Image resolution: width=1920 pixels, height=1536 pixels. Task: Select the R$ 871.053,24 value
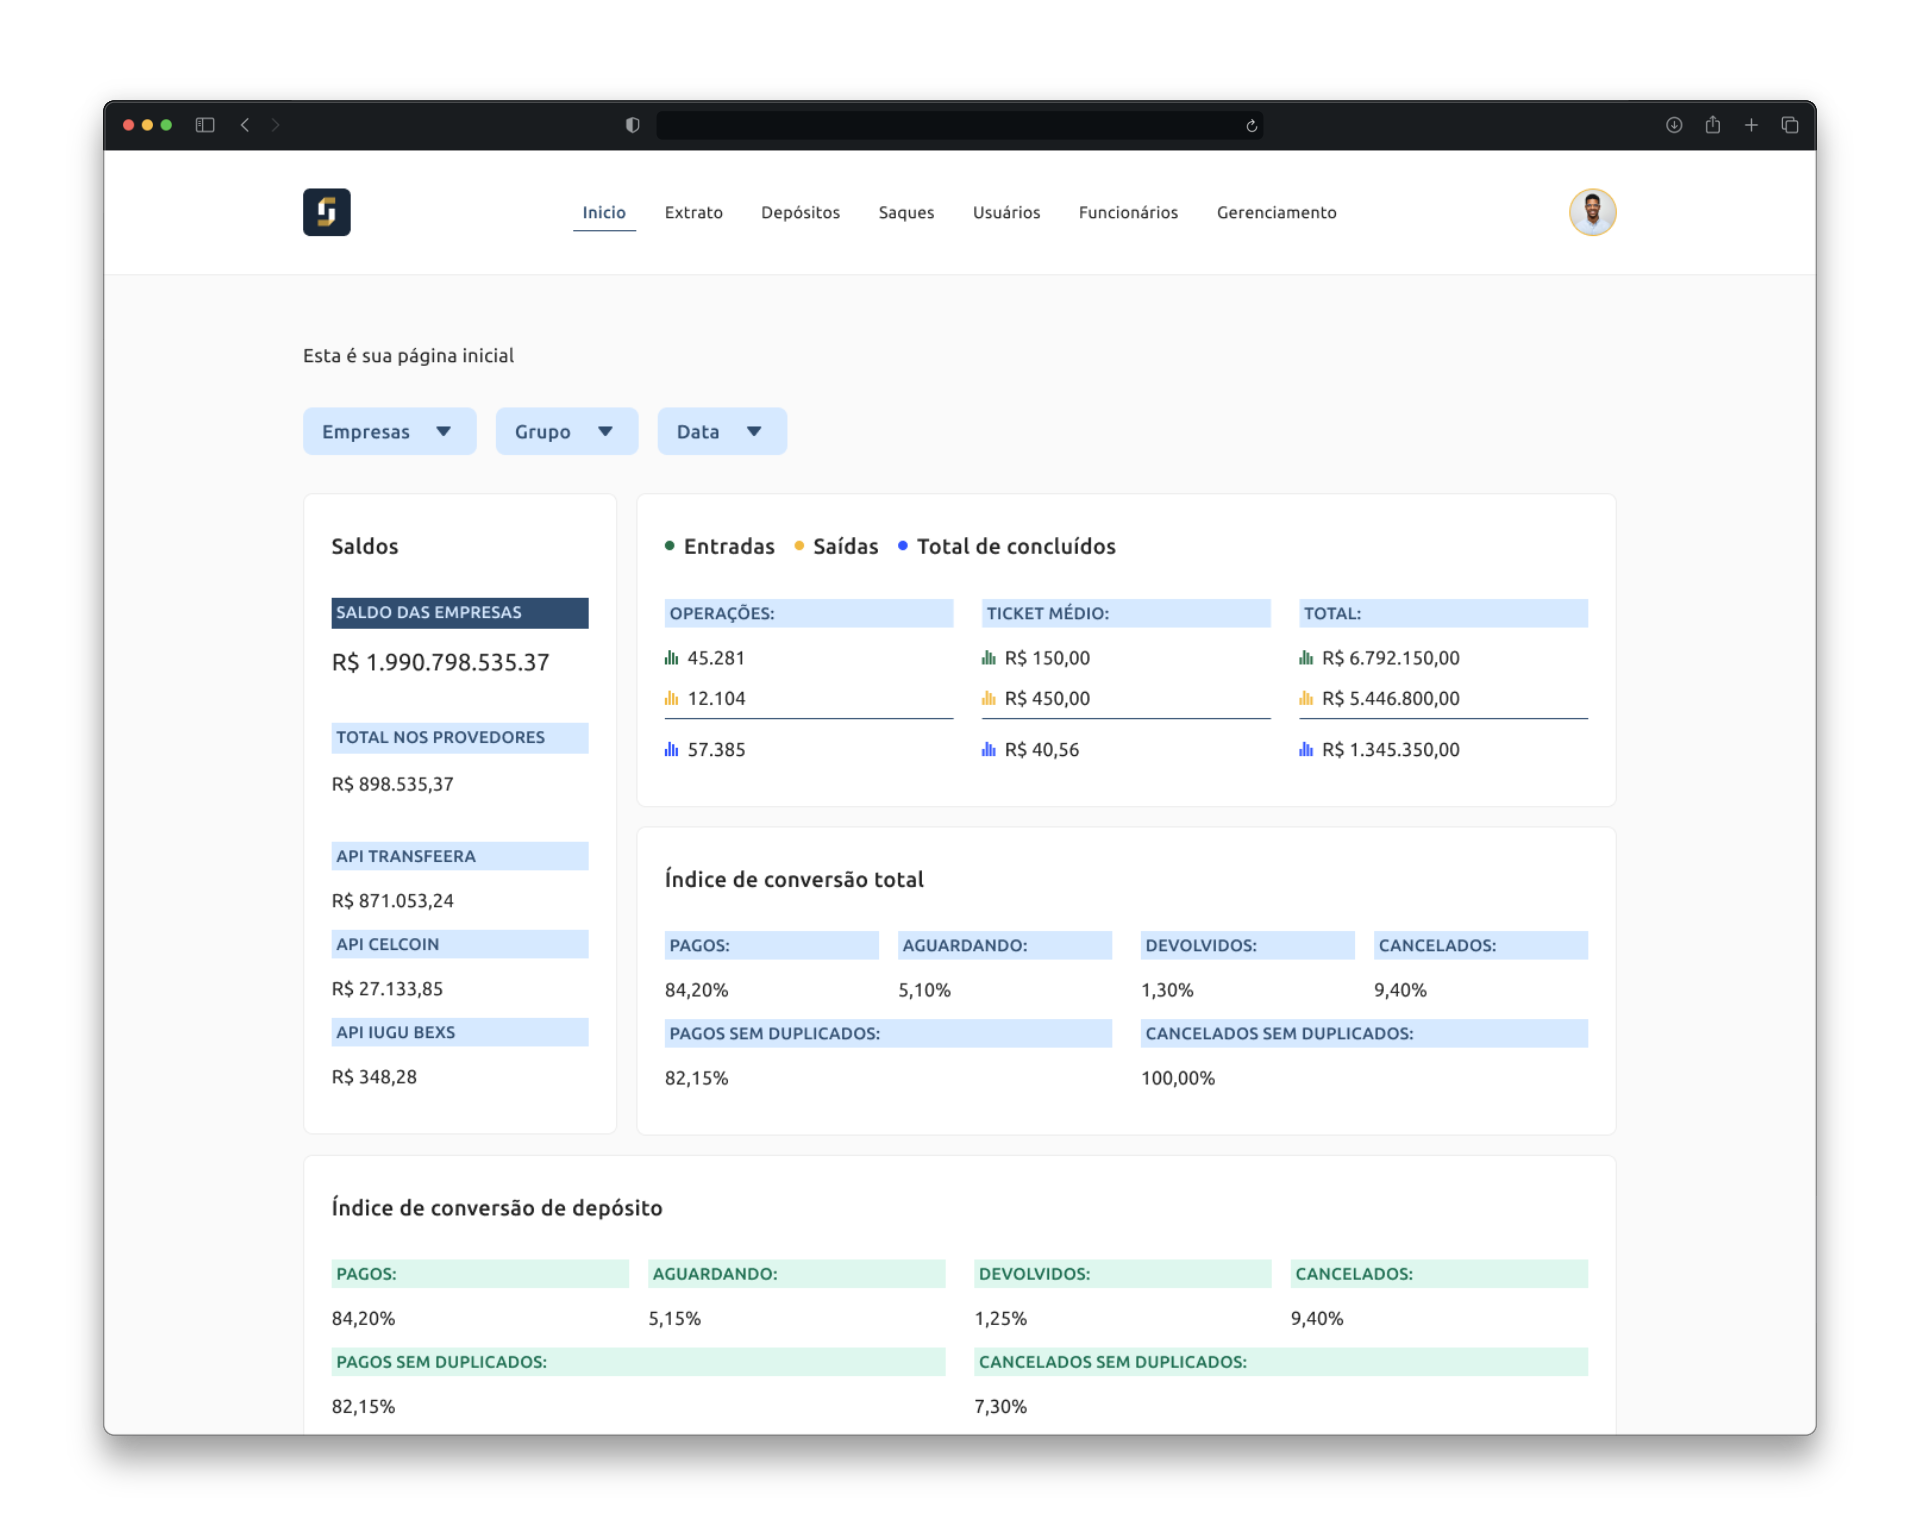pos(392,901)
